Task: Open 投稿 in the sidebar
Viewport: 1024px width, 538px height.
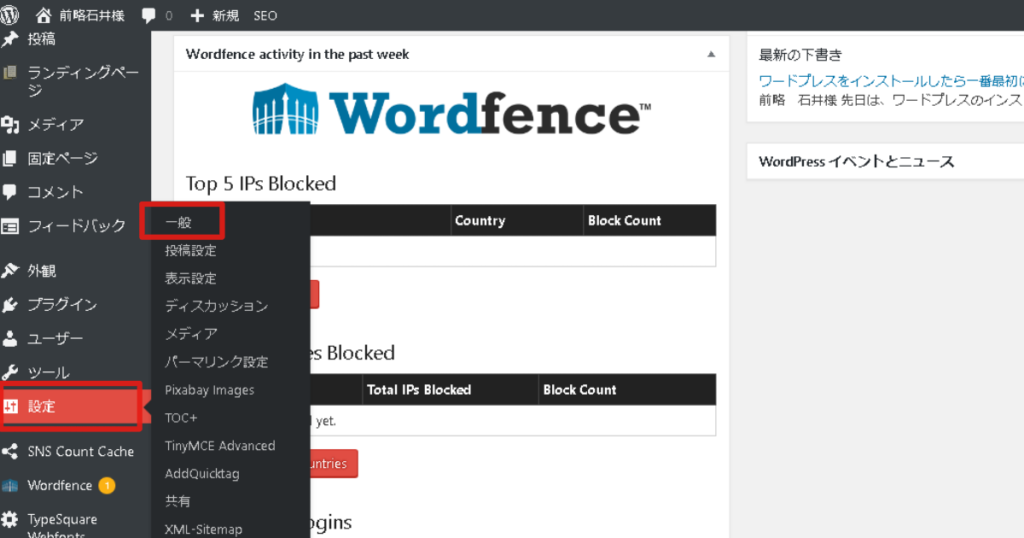Action: [41, 39]
